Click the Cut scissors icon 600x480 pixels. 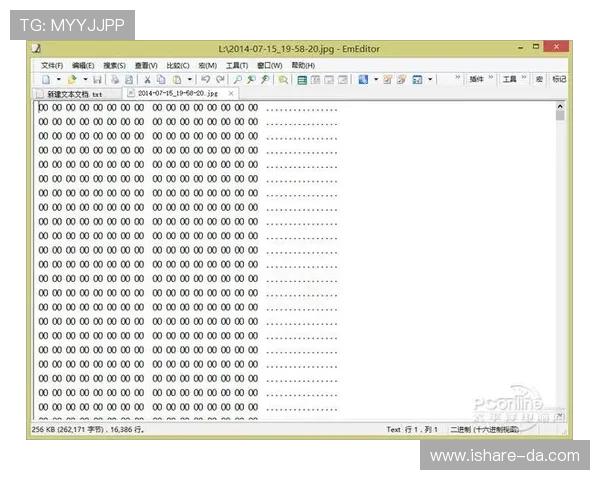coord(147,79)
